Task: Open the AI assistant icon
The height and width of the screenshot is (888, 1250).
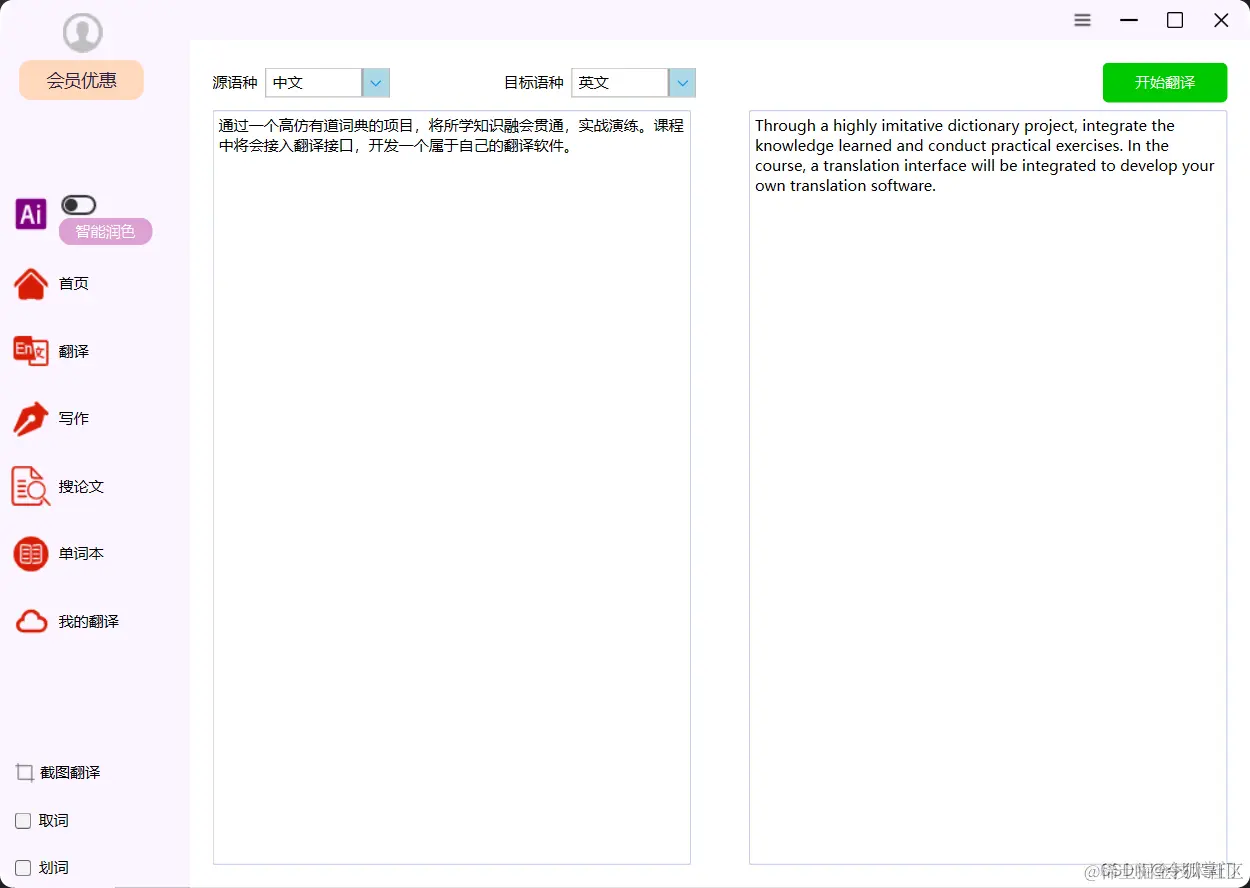Action: 30,213
